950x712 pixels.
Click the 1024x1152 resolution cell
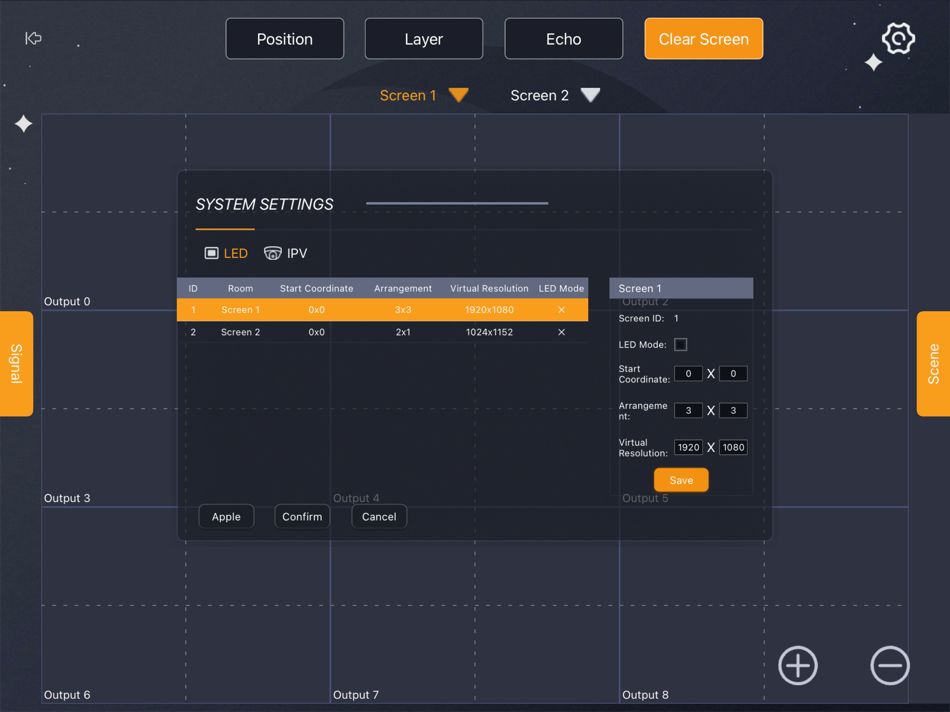[x=490, y=332]
